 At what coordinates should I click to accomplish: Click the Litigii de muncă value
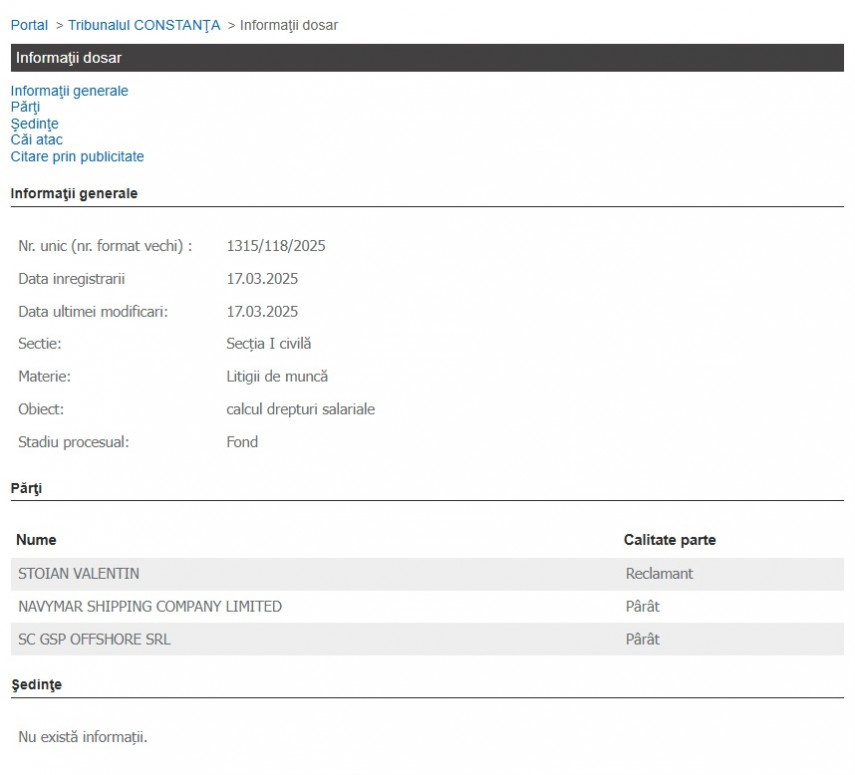click(x=277, y=377)
